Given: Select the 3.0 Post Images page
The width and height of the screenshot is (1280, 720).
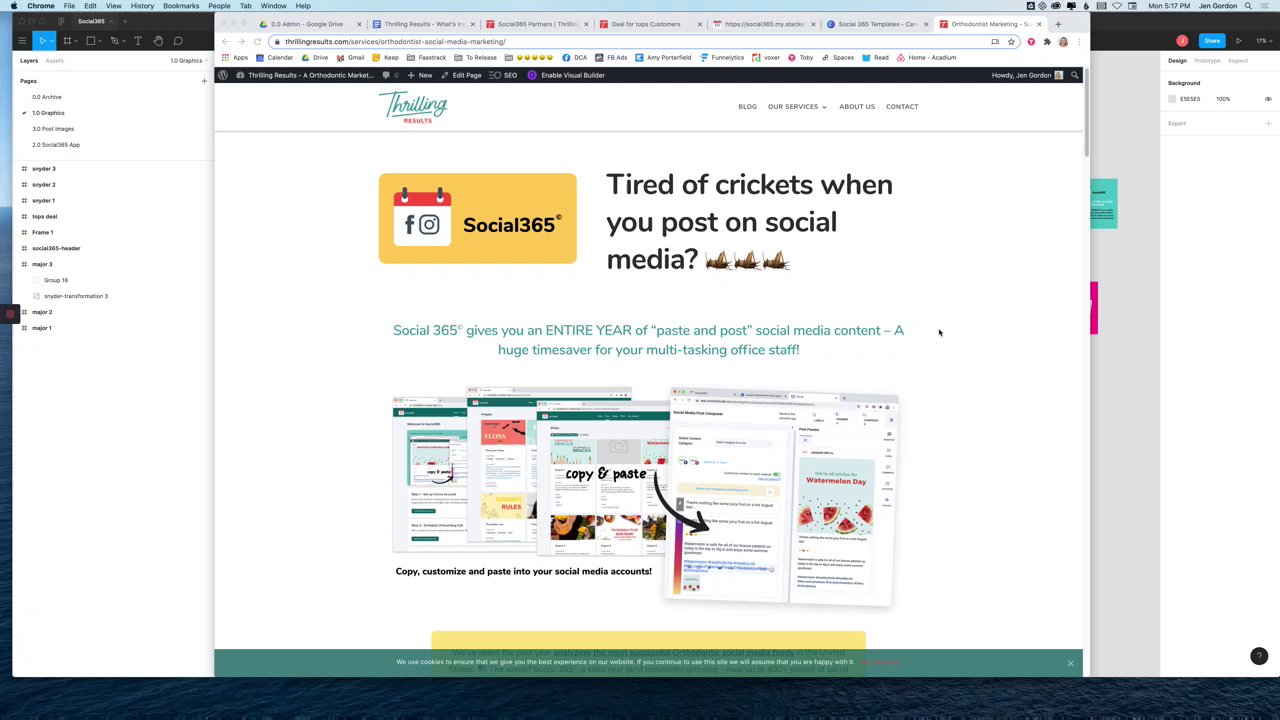Looking at the screenshot, I should click(53, 129).
